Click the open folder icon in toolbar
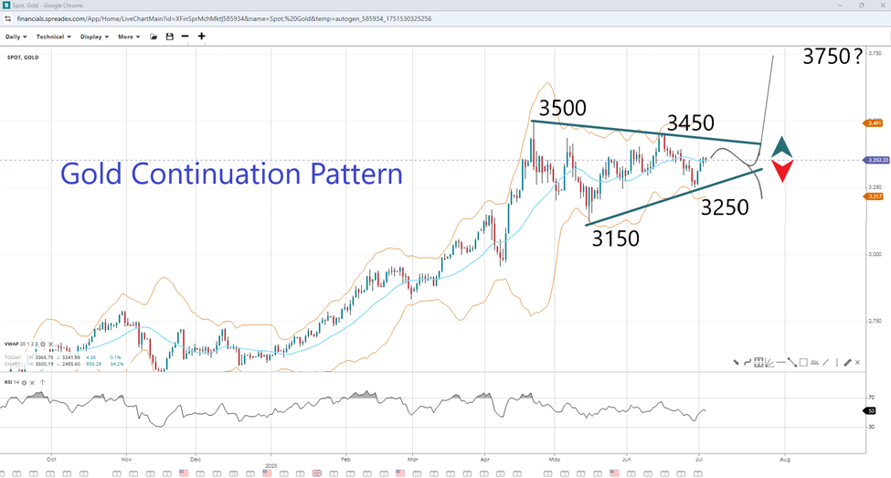Viewport: 891px width, 478px height. click(x=154, y=37)
